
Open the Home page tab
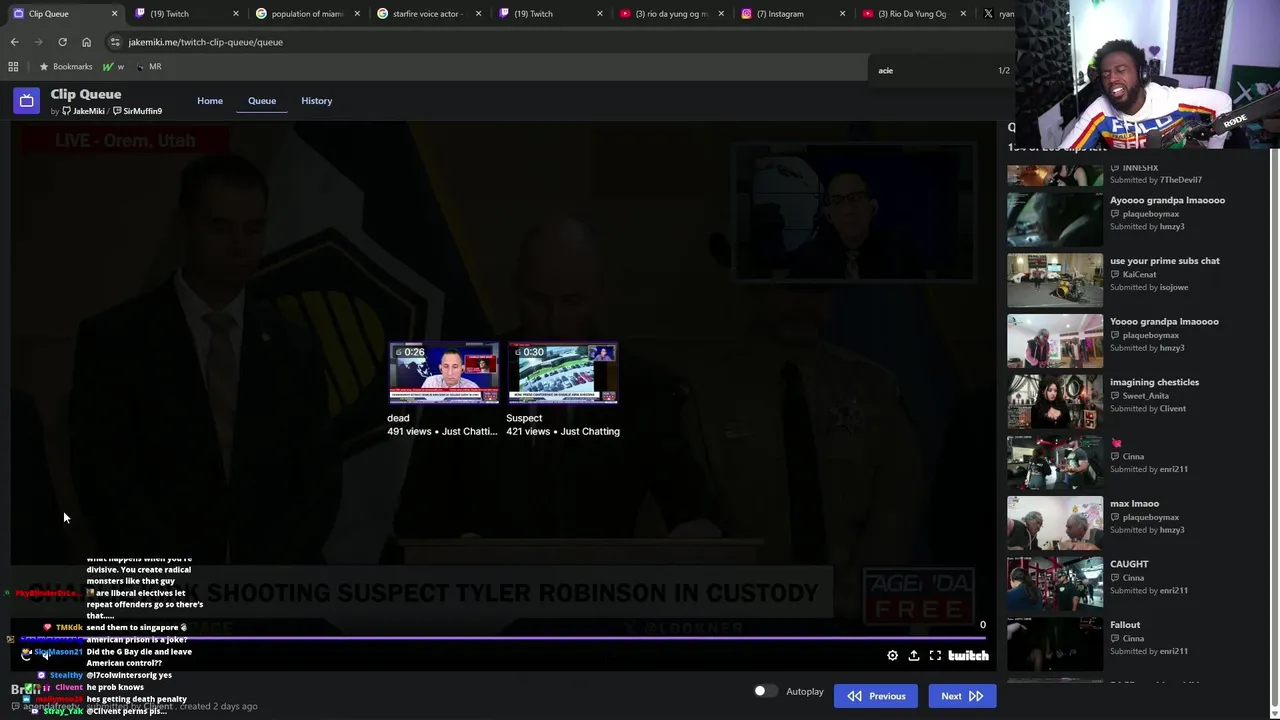pos(210,101)
